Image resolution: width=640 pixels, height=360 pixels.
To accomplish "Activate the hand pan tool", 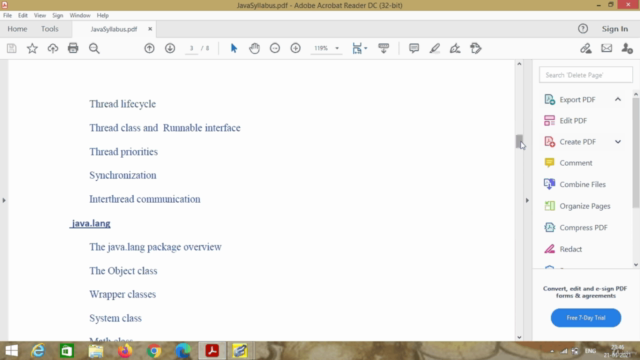I will (254, 48).
